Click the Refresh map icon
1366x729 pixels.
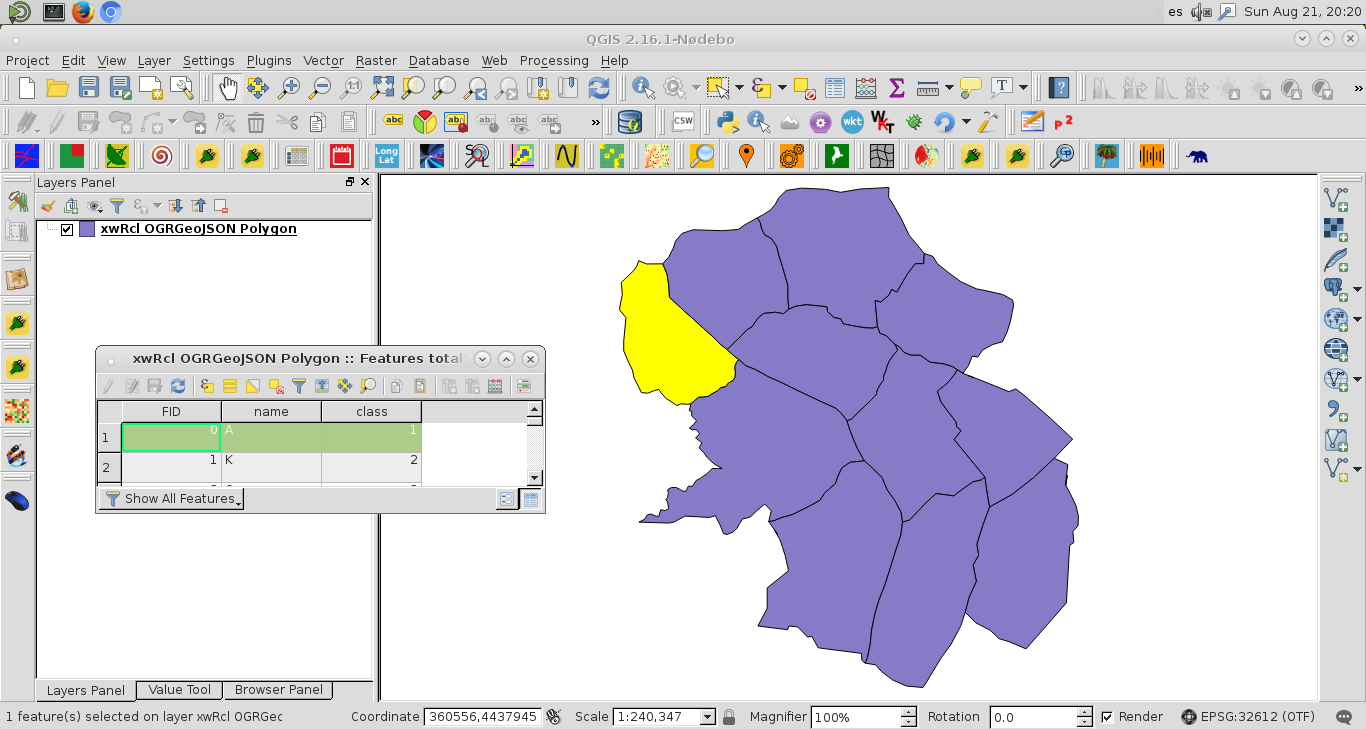(599, 88)
